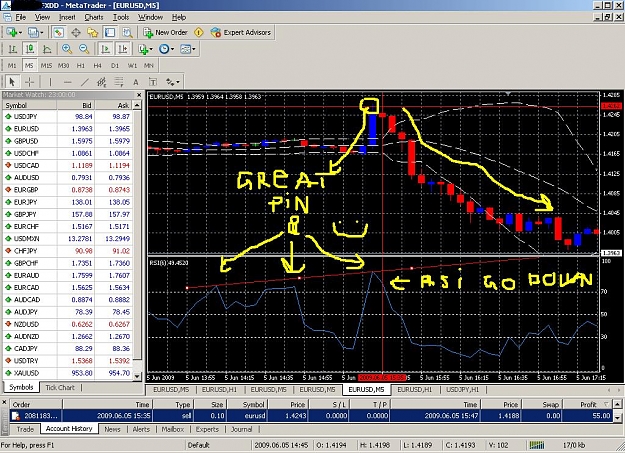
Task: Switch to Bar Chart mode
Action: pos(12,49)
